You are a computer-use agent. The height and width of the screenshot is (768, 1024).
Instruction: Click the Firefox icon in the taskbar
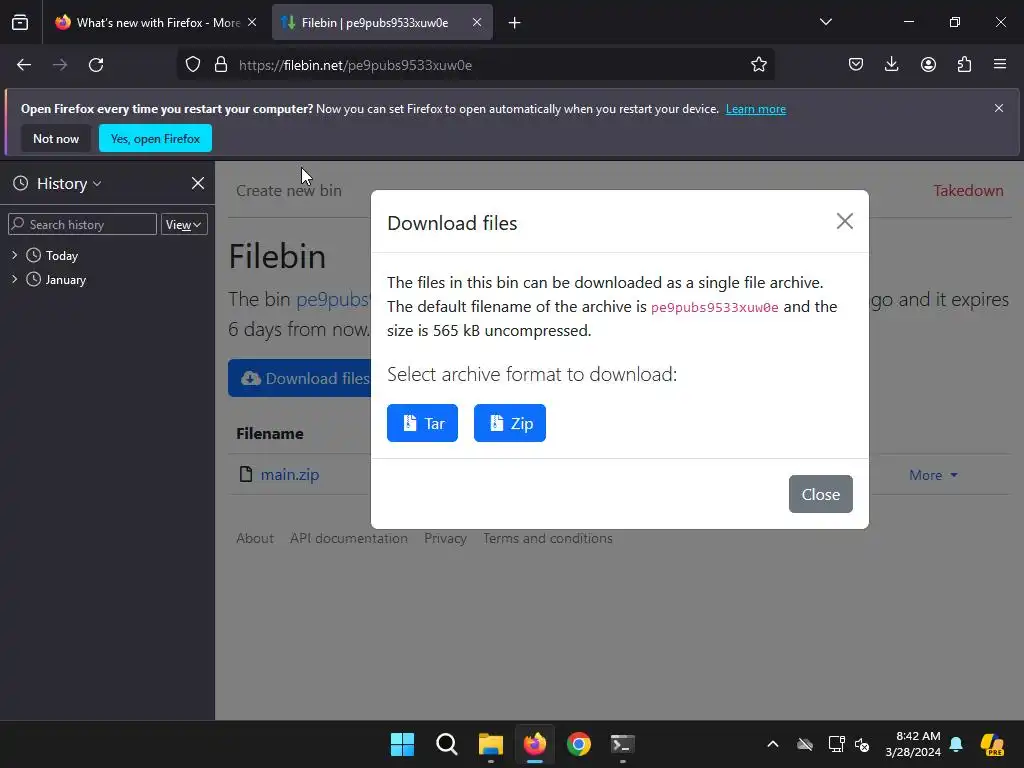point(535,744)
